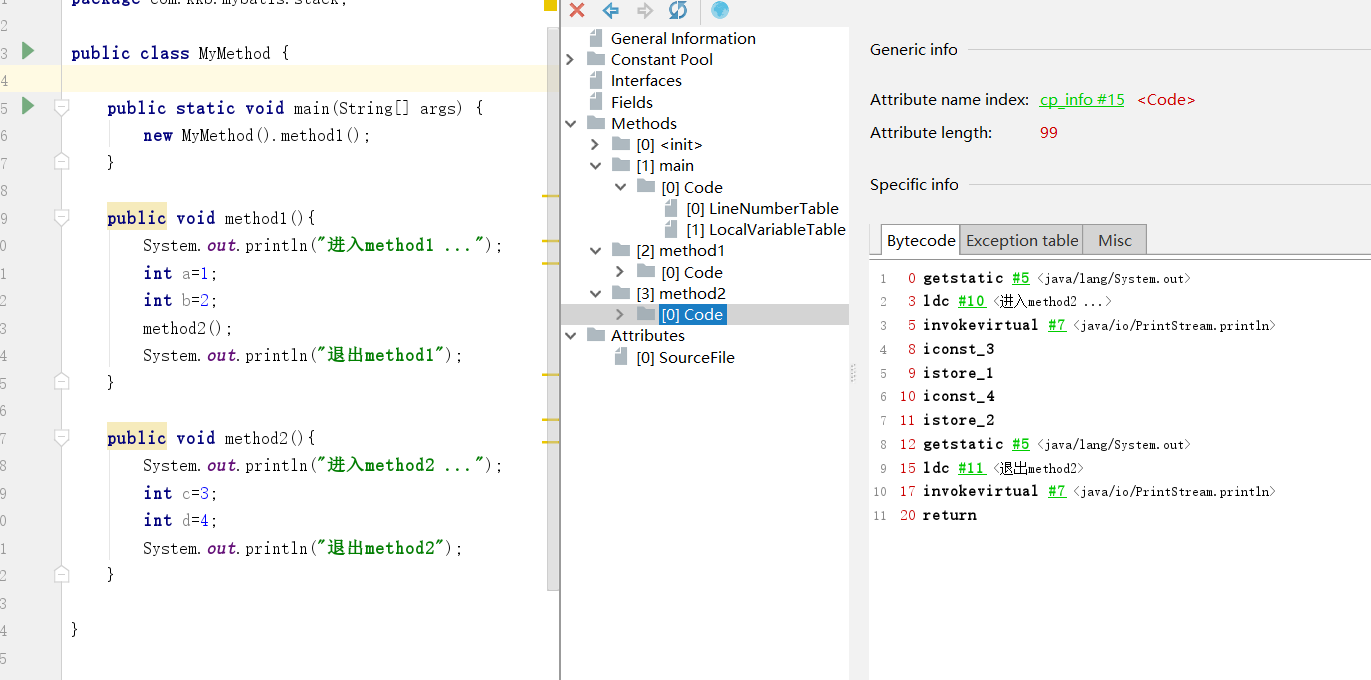Follow the #7 link on bytecode line 3
Screen dimensions: 1371x680
1057,325
